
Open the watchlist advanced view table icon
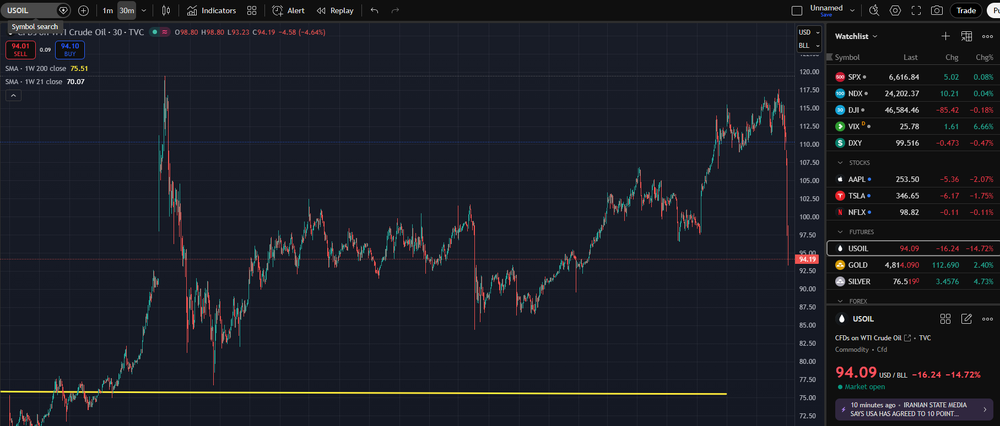[966, 36]
